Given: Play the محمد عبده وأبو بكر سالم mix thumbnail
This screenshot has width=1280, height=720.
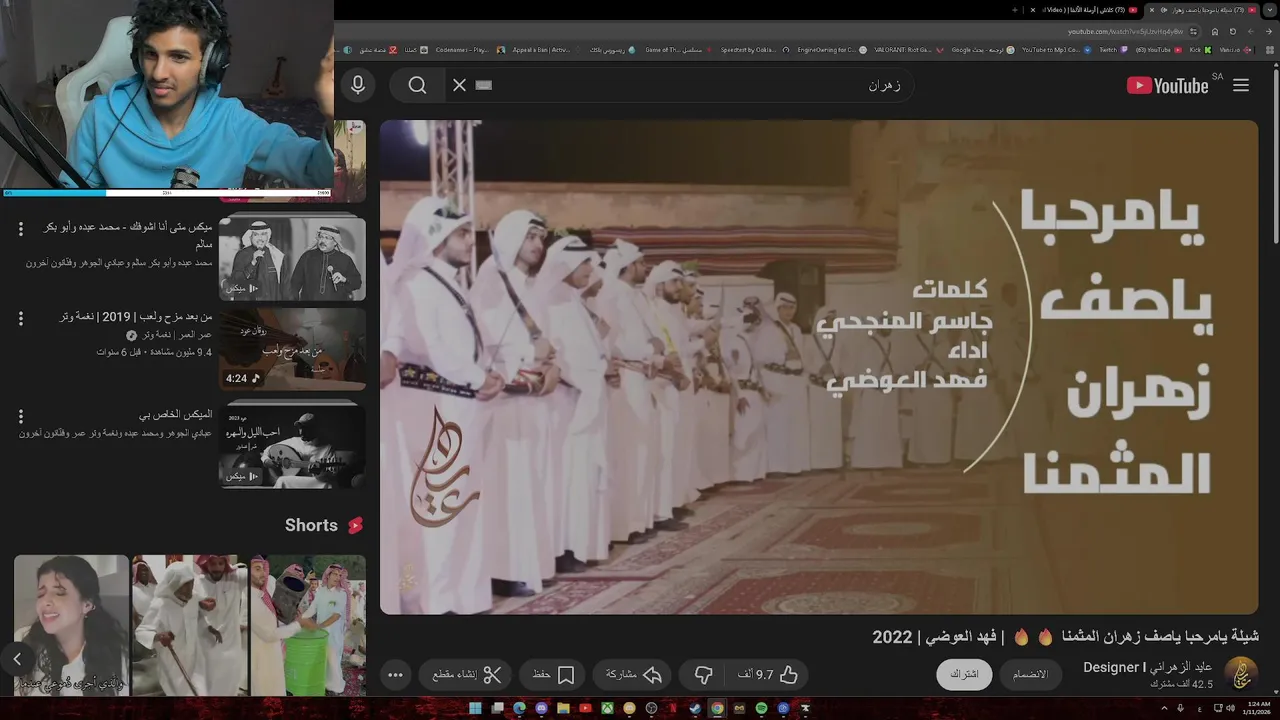Looking at the screenshot, I should point(292,257).
